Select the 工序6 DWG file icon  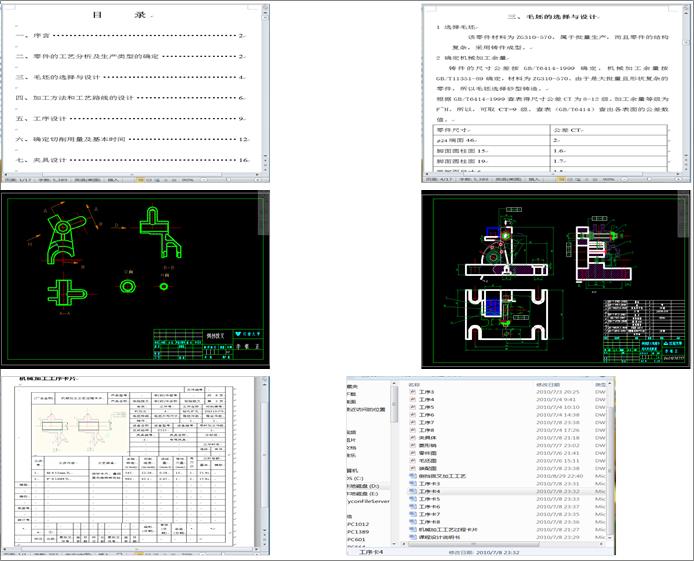[413, 415]
